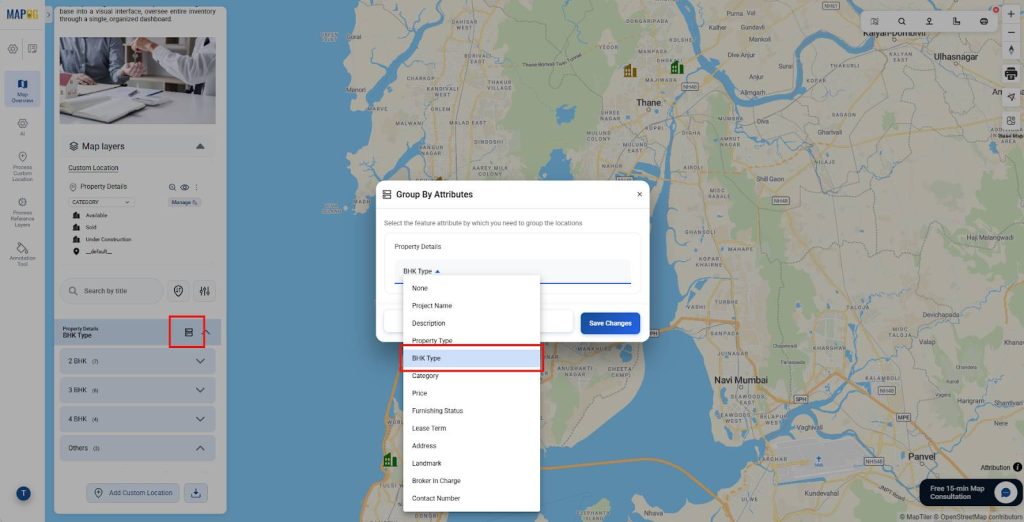
Task: Toggle the BHK Type attribute dropdown
Action: [x=513, y=271]
